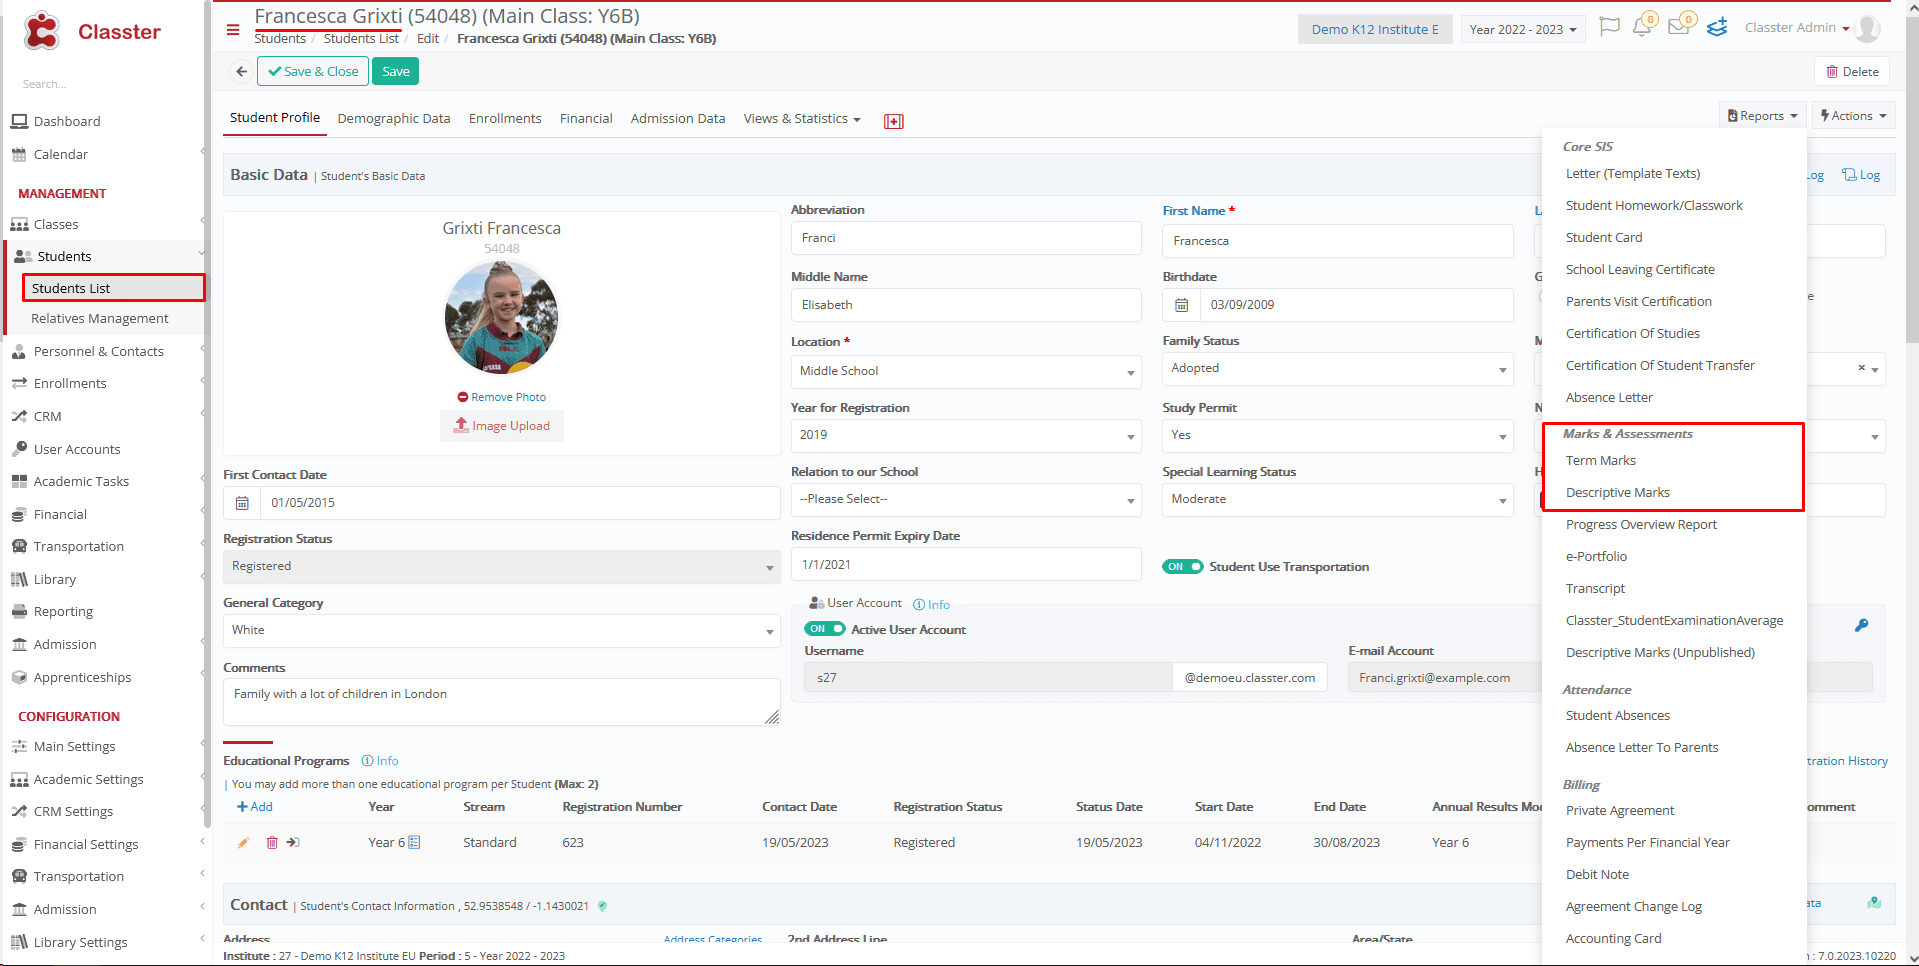
Task: Expand the Views & Statistics menu
Action: click(802, 119)
